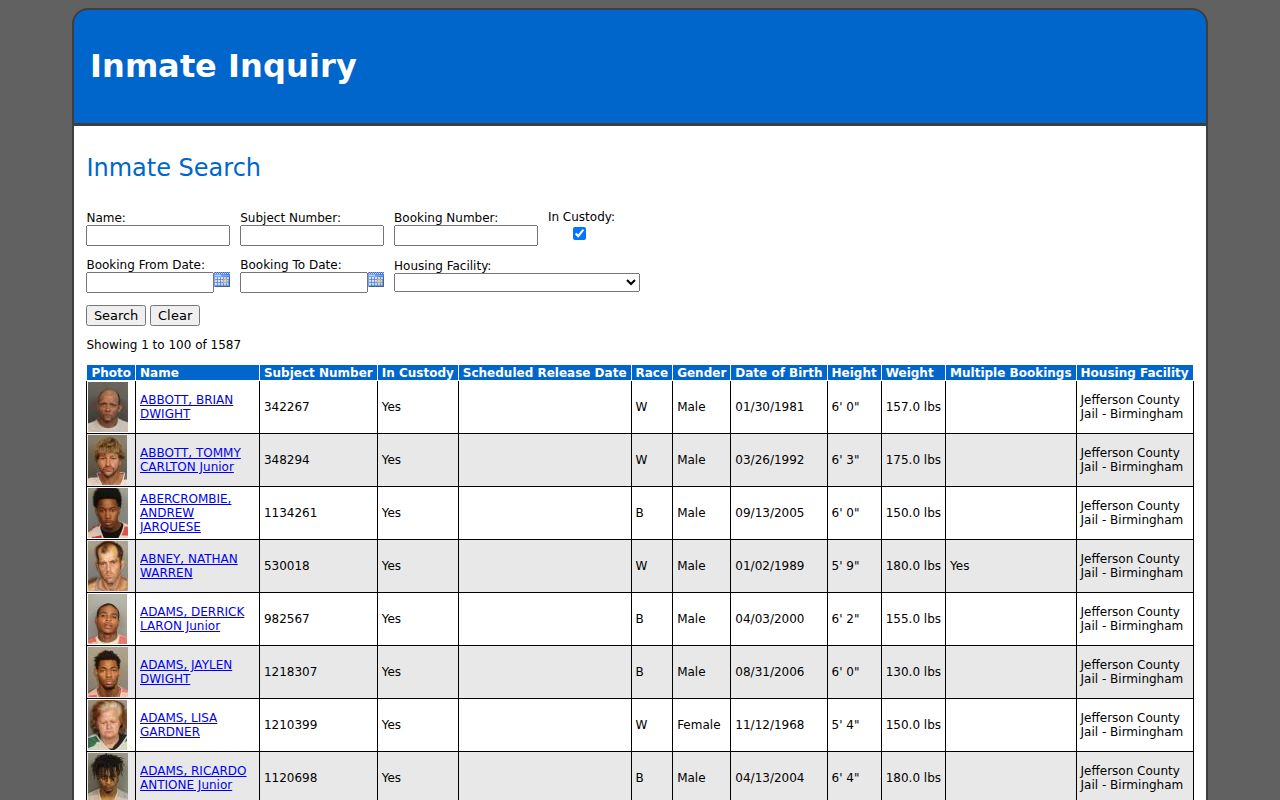The height and width of the screenshot is (800, 1280).
Task: Click the Inmate Inquiry page title
Action: tap(223, 66)
